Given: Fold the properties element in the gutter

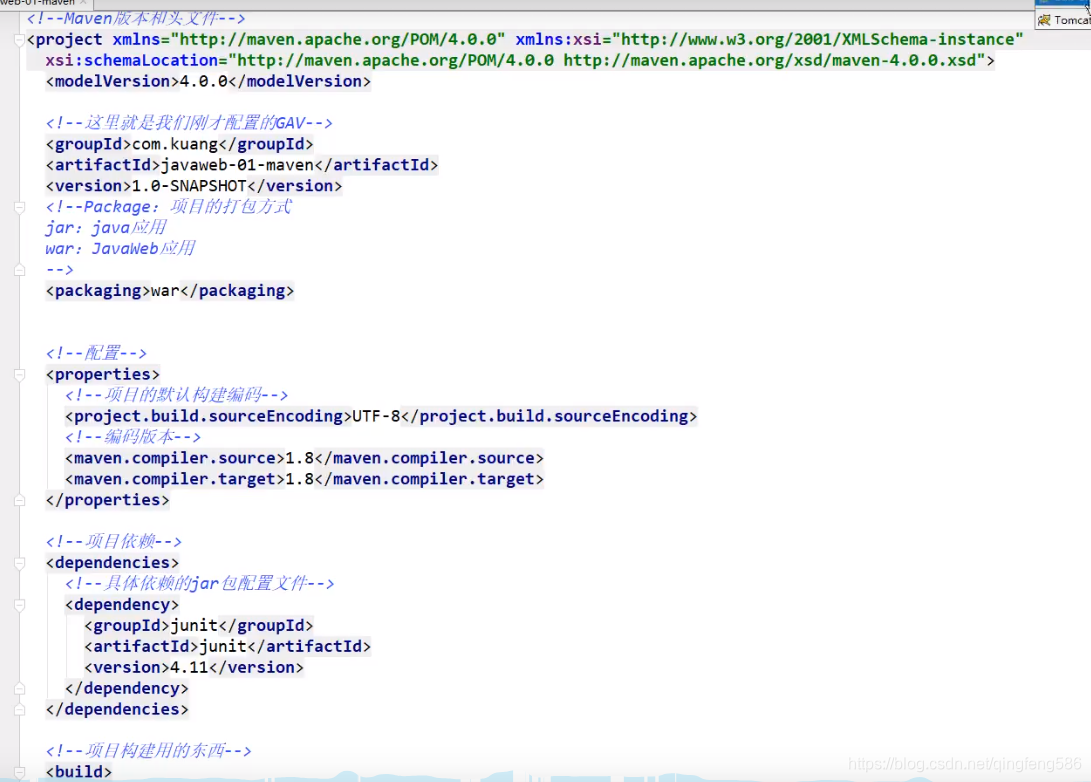Looking at the screenshot, I should click(19, 375).
